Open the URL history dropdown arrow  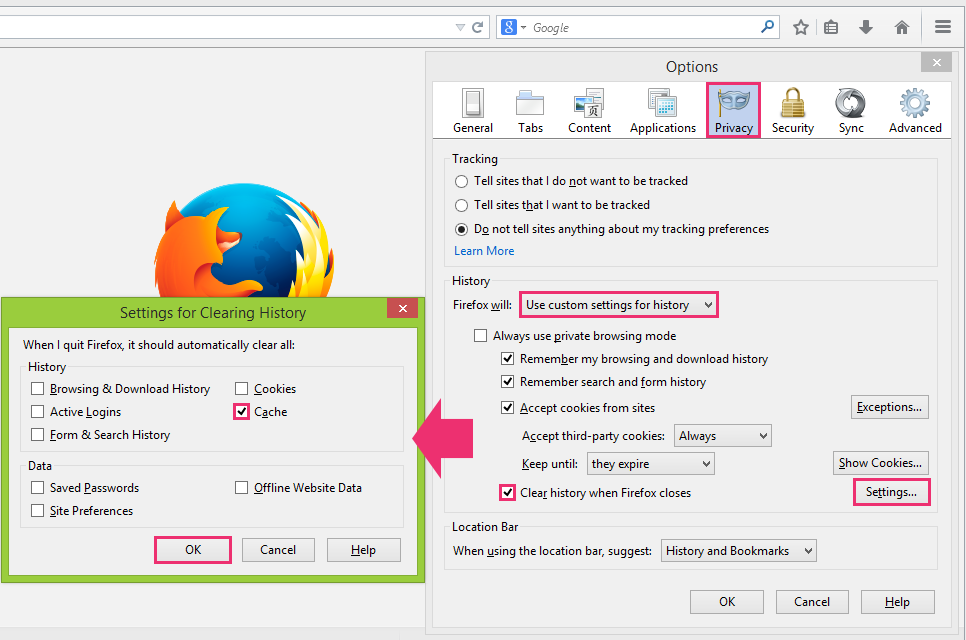point(460,28)
